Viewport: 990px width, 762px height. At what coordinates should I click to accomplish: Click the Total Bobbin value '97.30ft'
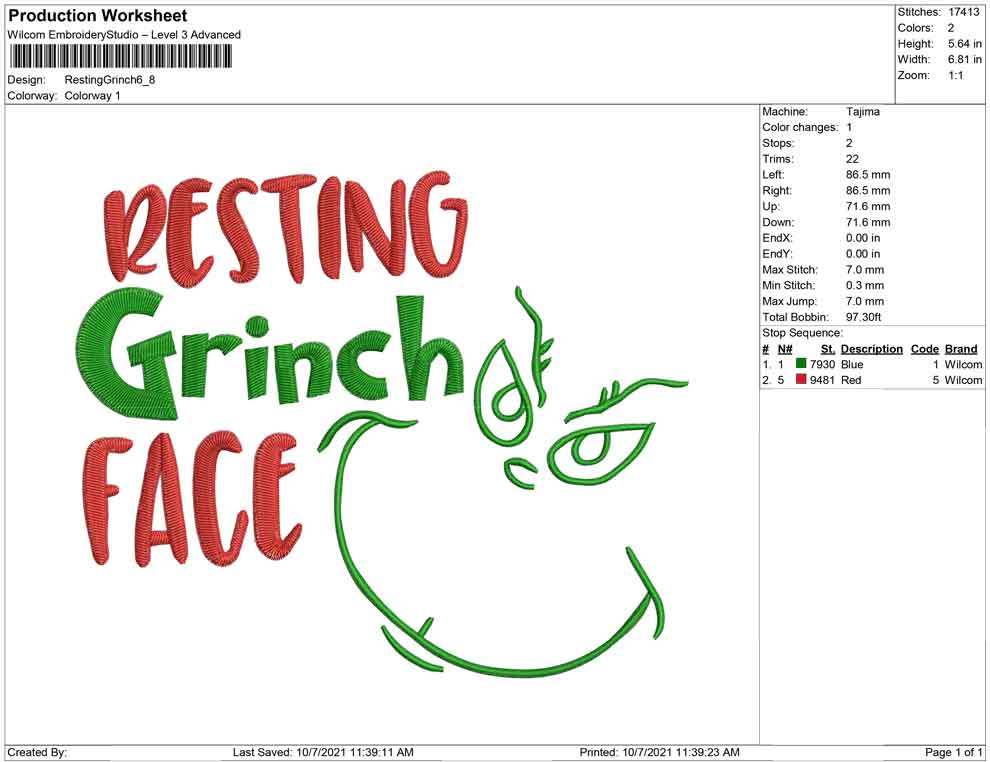(x=864, y=316)
